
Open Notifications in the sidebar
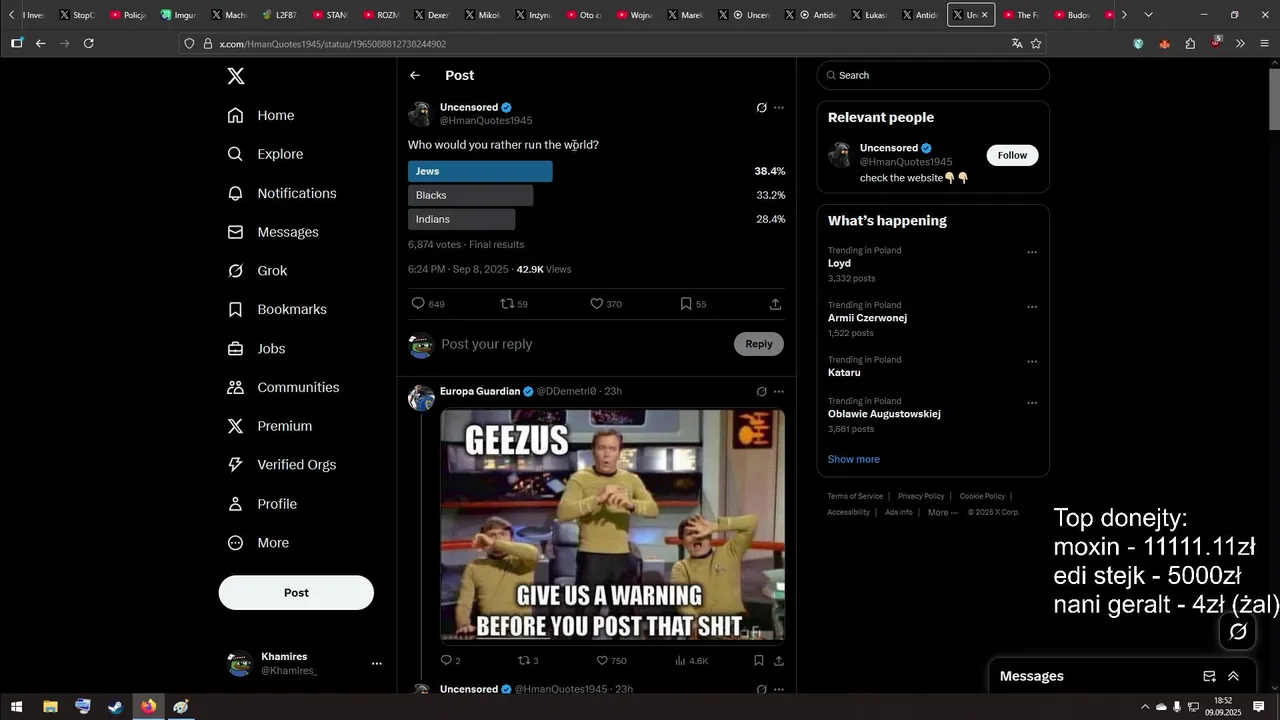tap(282, 193)
